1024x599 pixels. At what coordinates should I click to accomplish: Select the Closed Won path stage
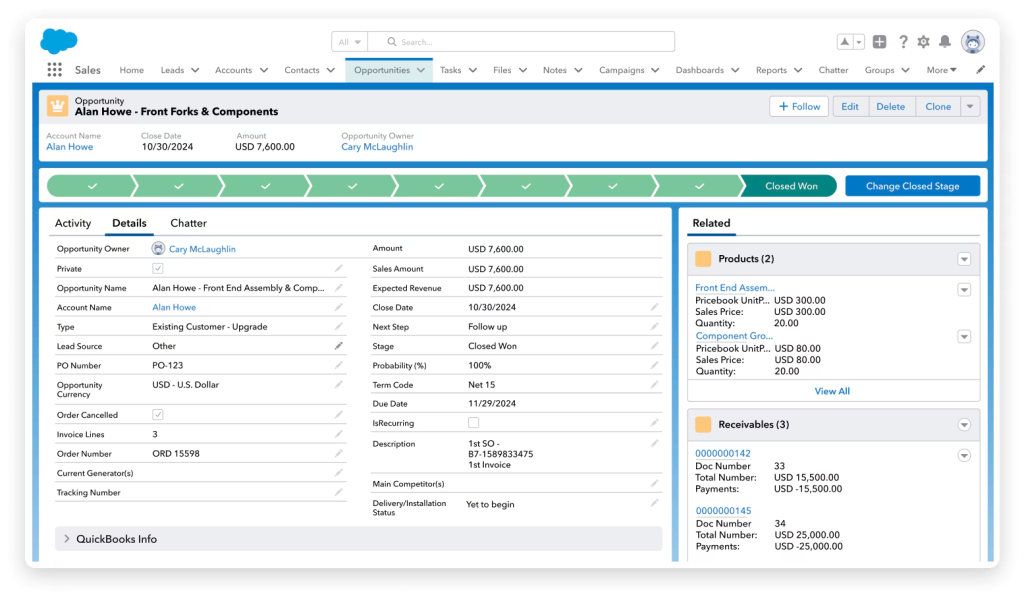coord(790,186)
